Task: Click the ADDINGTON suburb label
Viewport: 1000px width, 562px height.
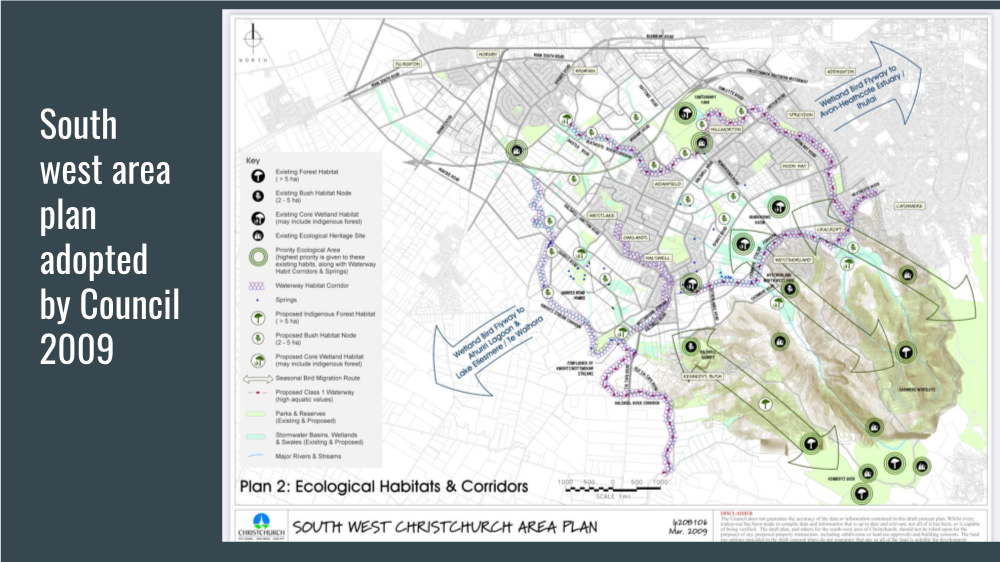Action: (840, 72)
